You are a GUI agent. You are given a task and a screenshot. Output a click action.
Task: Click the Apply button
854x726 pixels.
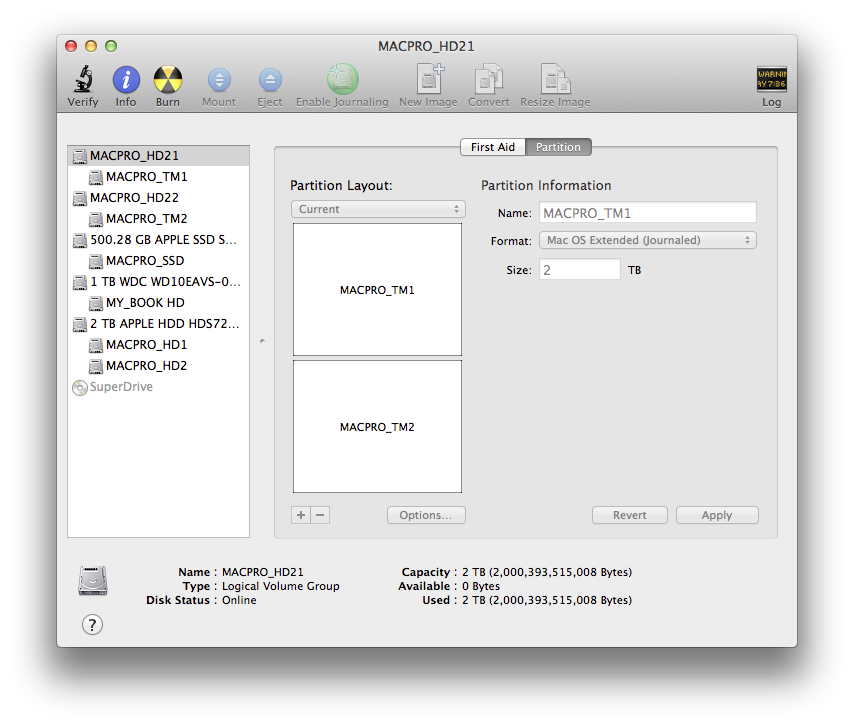(717, 515)
